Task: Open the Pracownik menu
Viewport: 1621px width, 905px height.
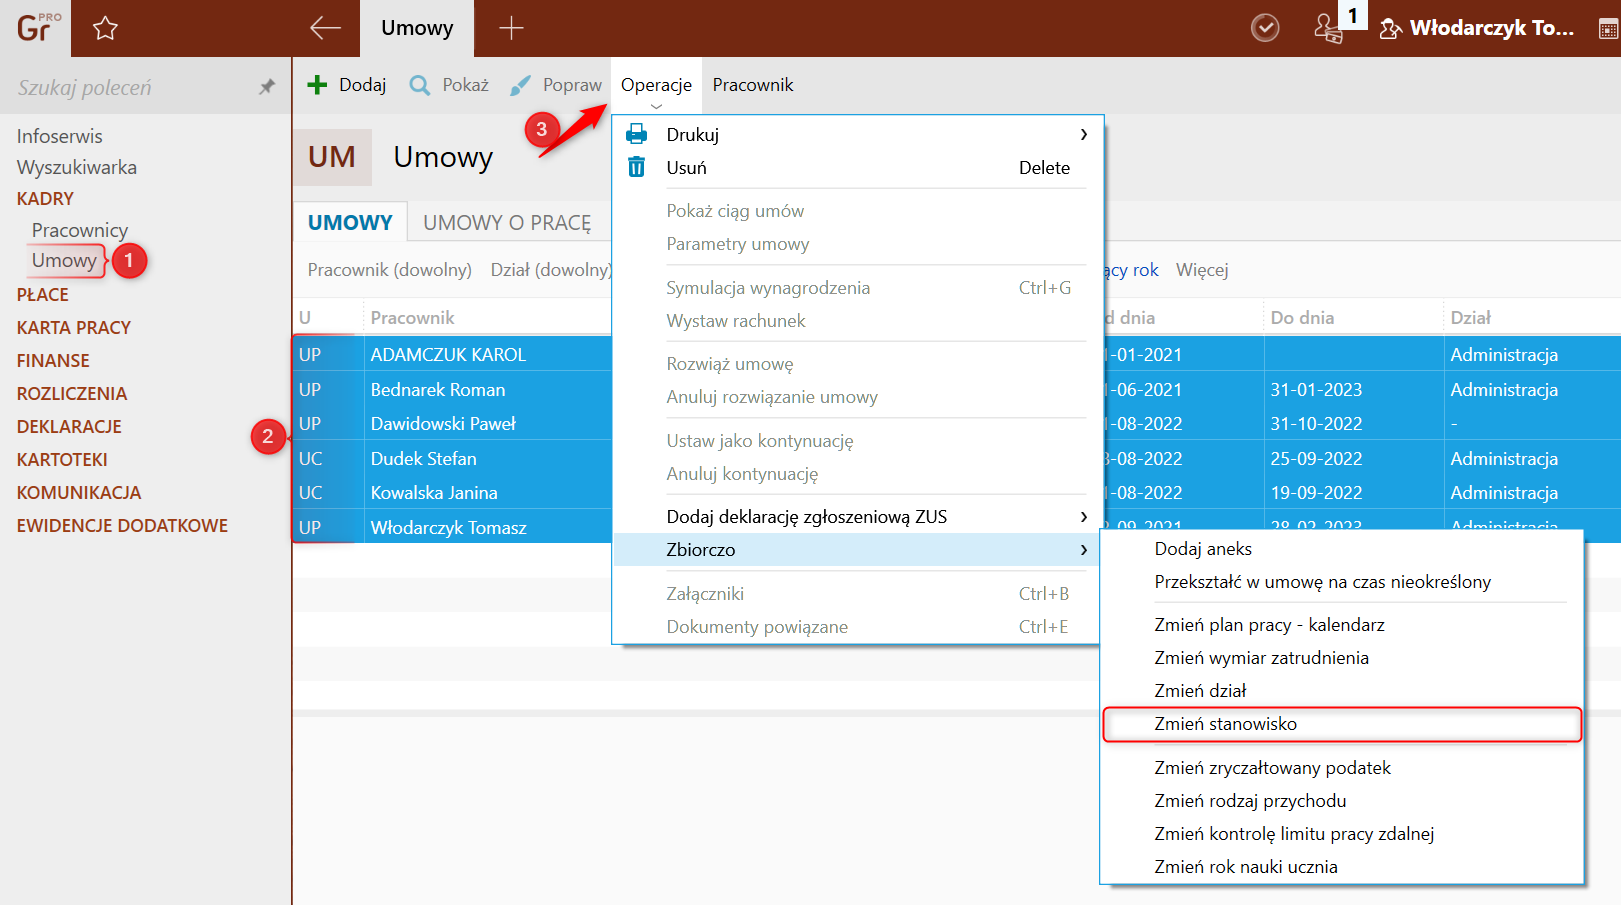Action: pyautogui.click(x=753, y=85)
